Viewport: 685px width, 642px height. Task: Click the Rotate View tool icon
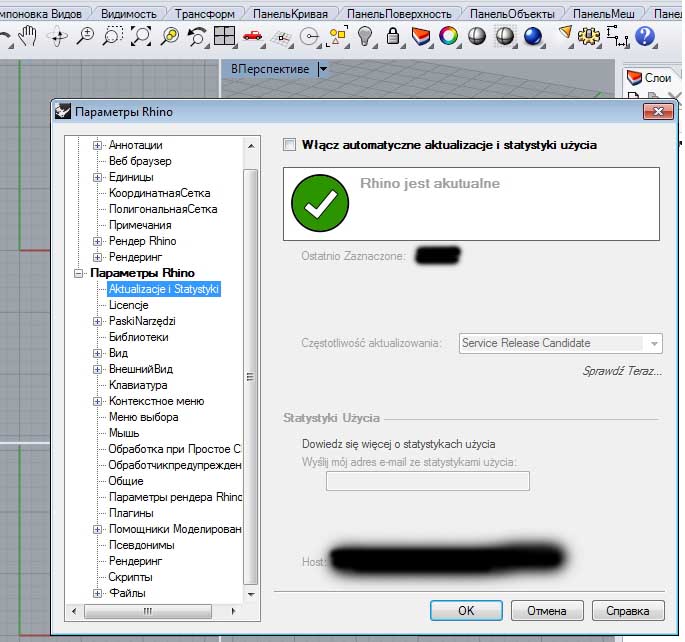(x=58, y=36)
